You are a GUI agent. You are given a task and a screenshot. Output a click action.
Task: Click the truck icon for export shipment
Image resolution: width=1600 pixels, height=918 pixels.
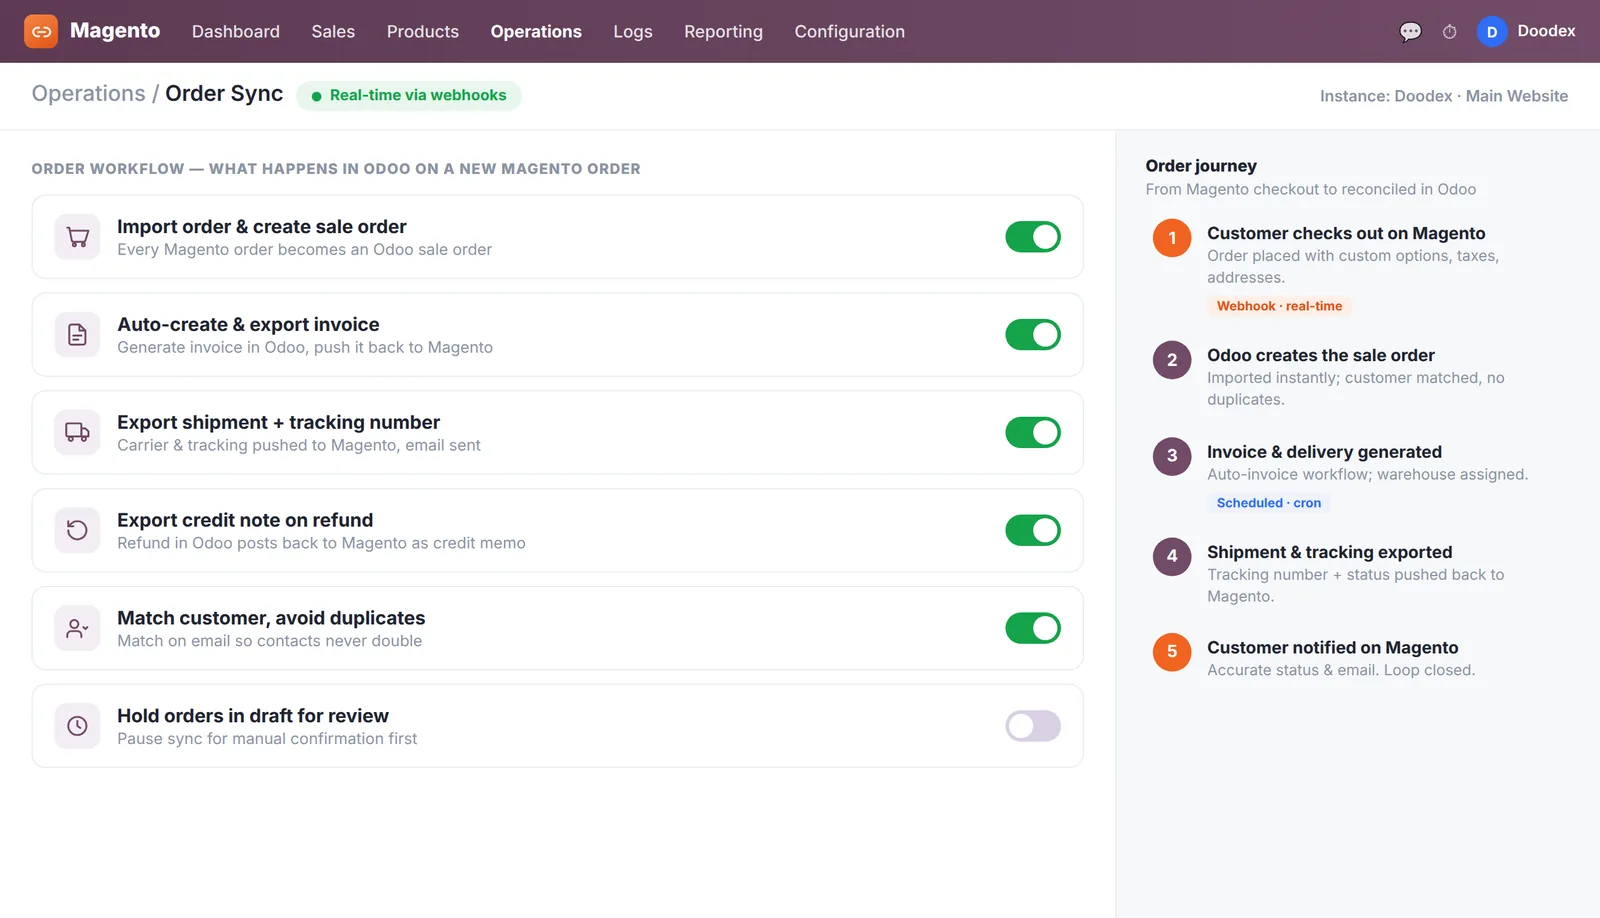click(x=77, y=433)
